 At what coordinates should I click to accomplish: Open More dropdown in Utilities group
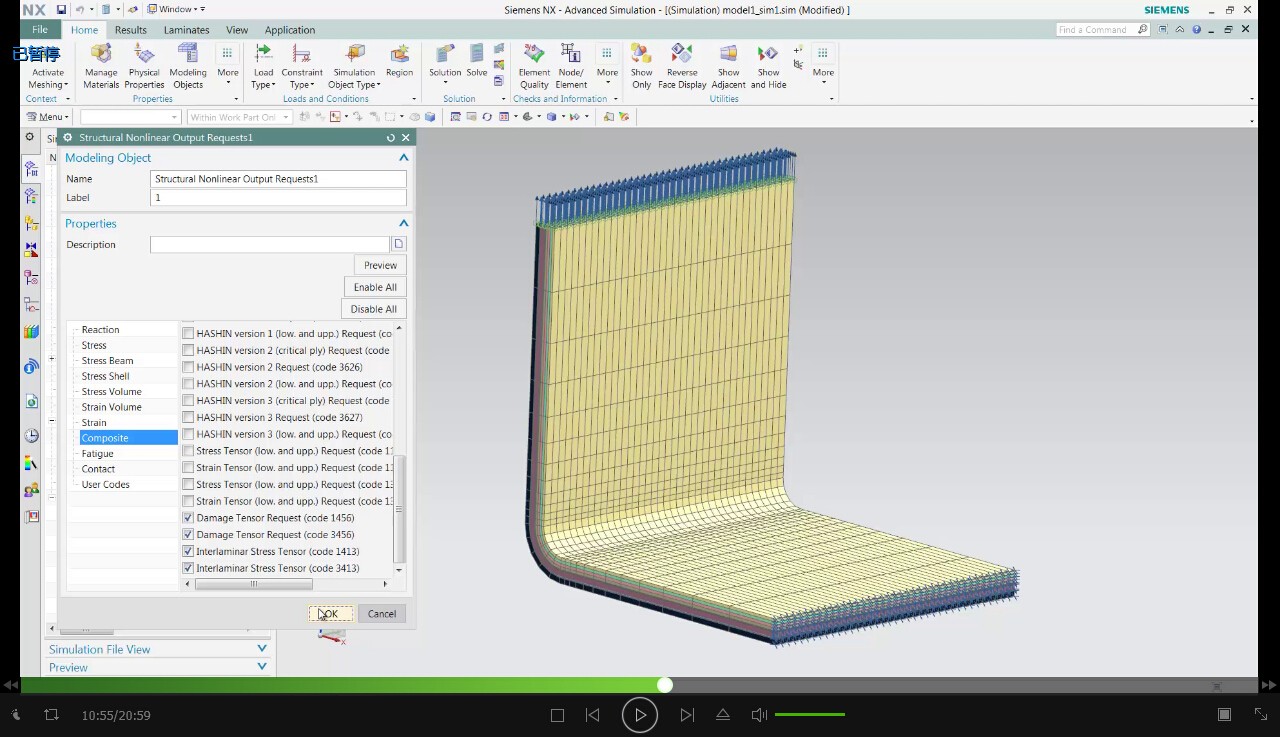(823, 66)
